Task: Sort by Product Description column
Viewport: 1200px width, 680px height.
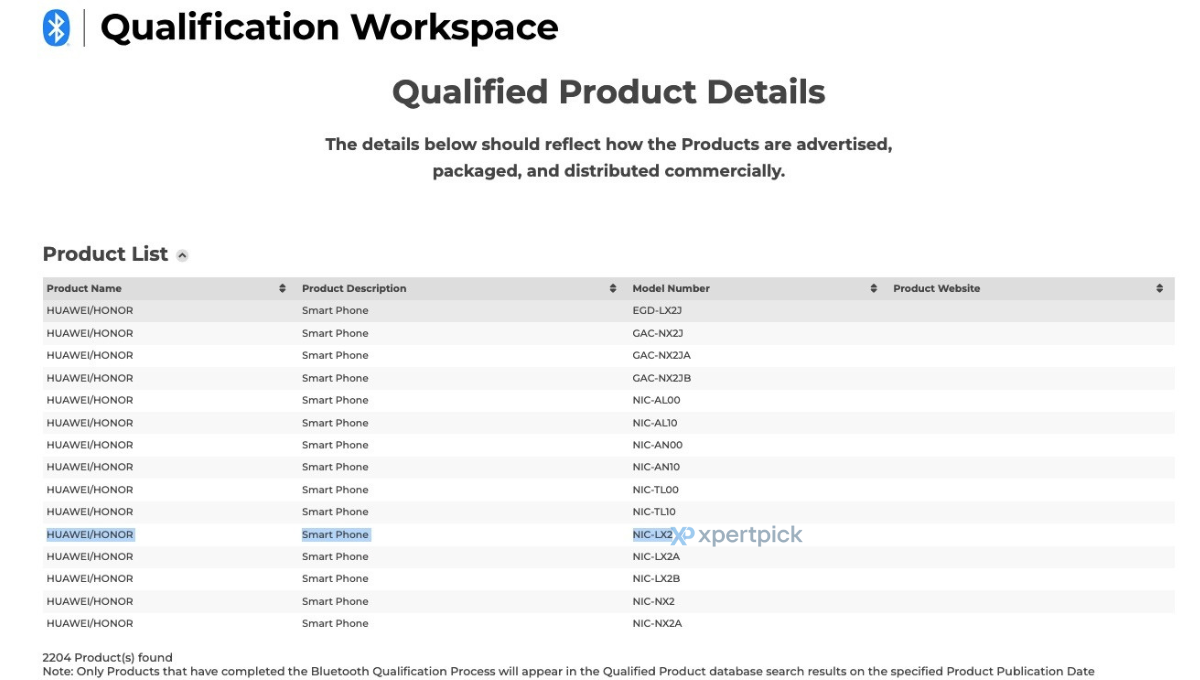Action: pos(613,288)
